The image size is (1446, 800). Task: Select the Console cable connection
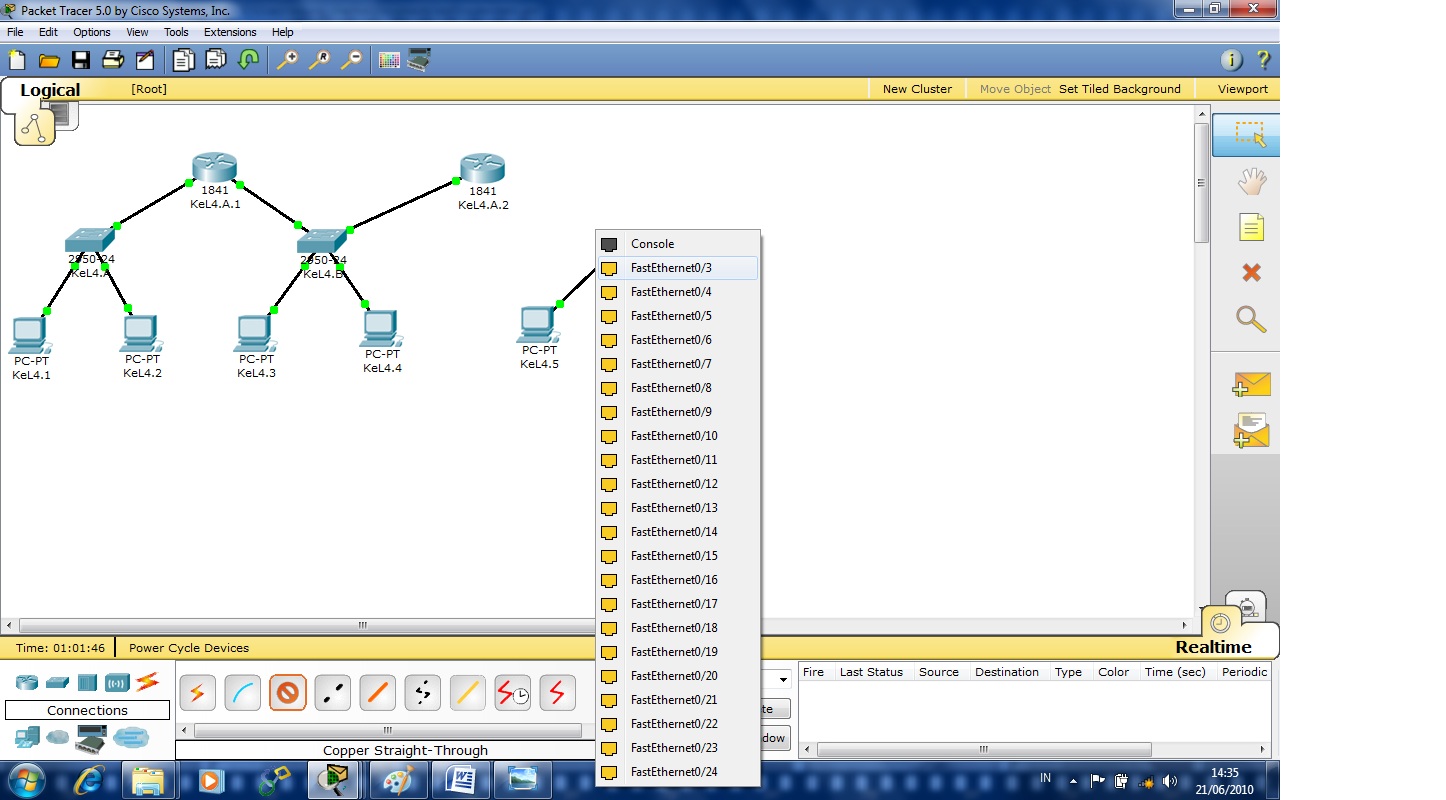pos(242,692)
